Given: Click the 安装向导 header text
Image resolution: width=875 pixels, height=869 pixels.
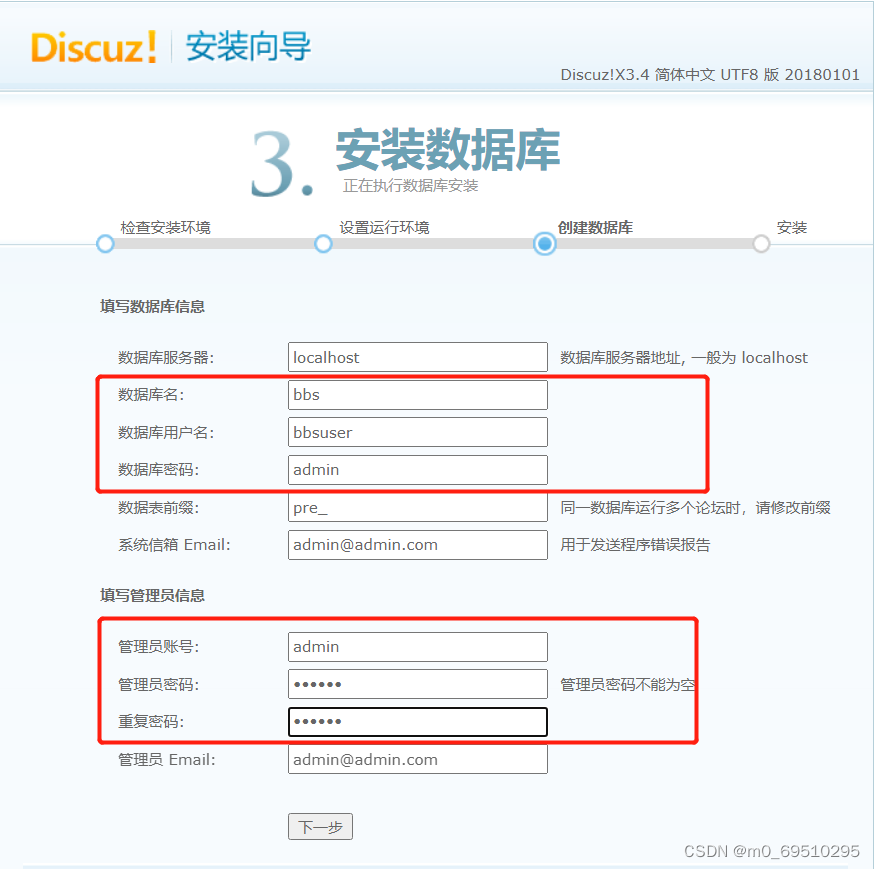Looking at the screenshot, I should (246, 48).
